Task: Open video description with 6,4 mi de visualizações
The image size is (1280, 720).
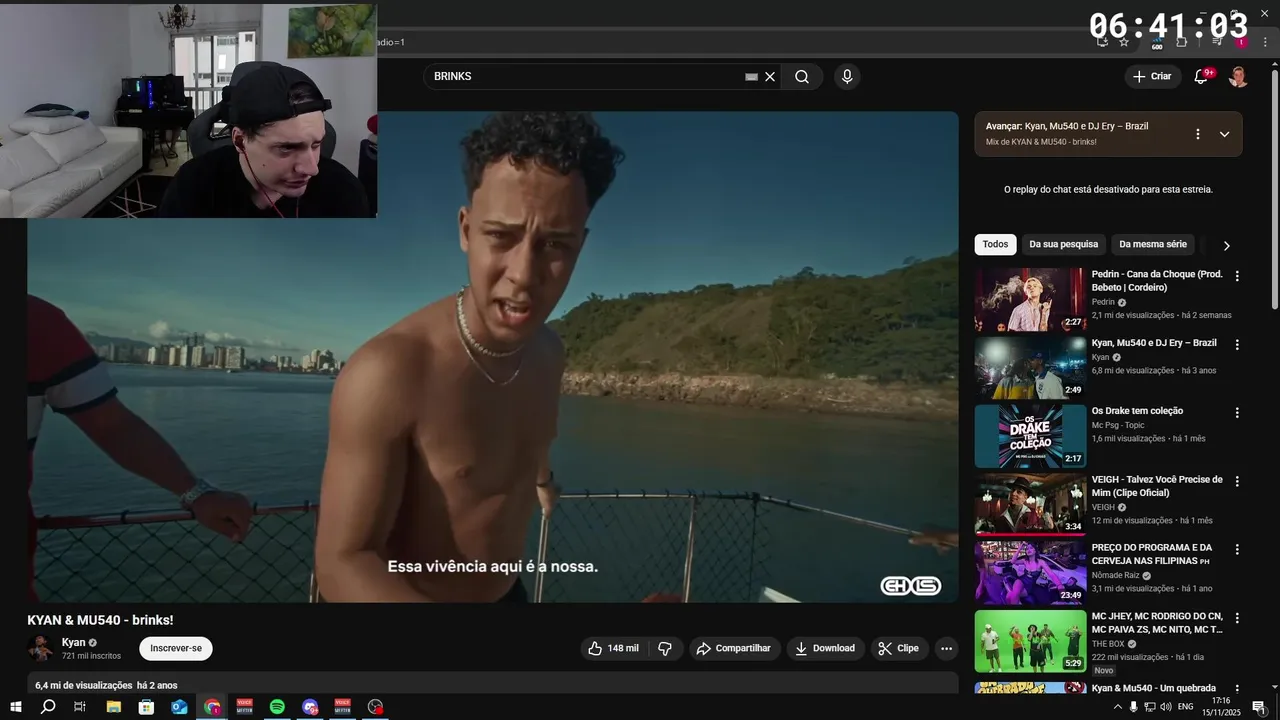Action: pos(493,685)
